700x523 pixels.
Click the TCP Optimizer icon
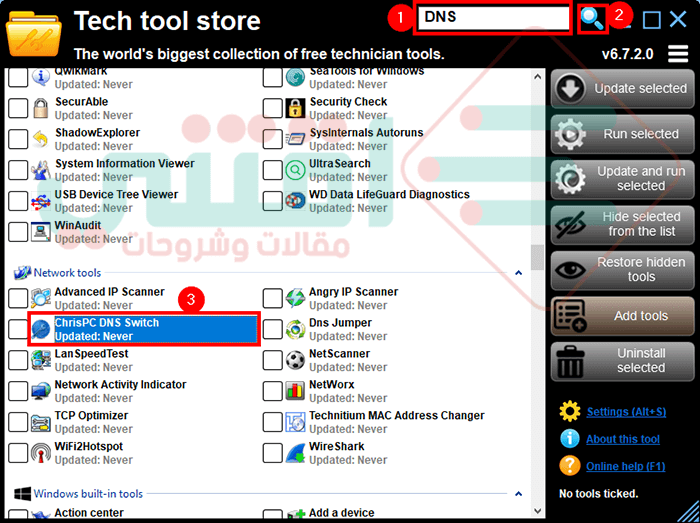click(x=41, y=422)
